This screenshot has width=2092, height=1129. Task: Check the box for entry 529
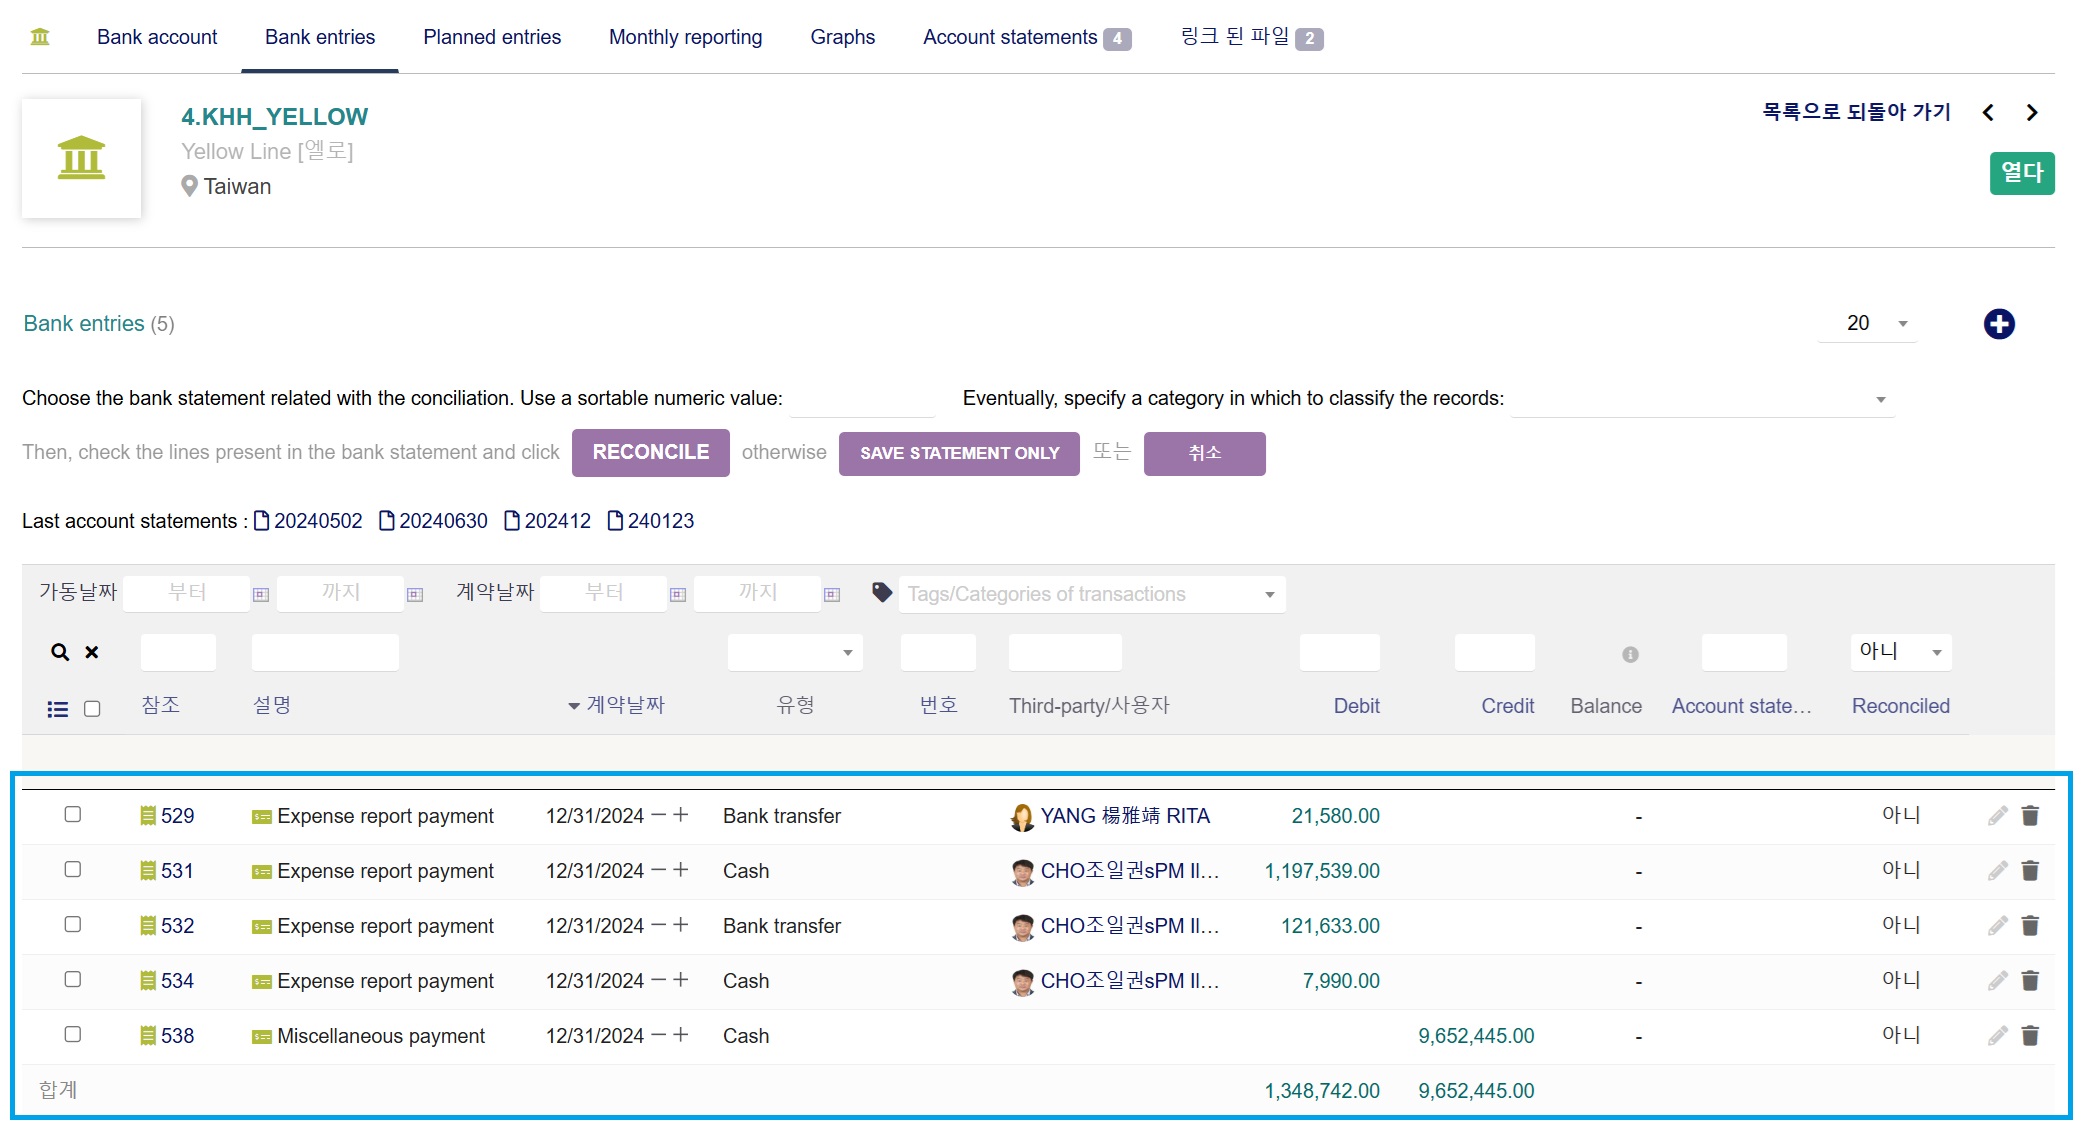point(73,814)
